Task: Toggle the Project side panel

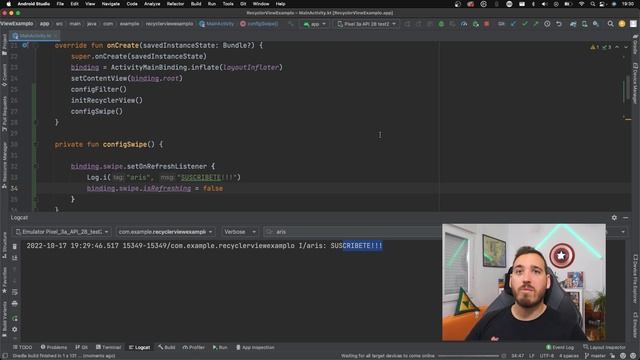Action: [4, 45]
